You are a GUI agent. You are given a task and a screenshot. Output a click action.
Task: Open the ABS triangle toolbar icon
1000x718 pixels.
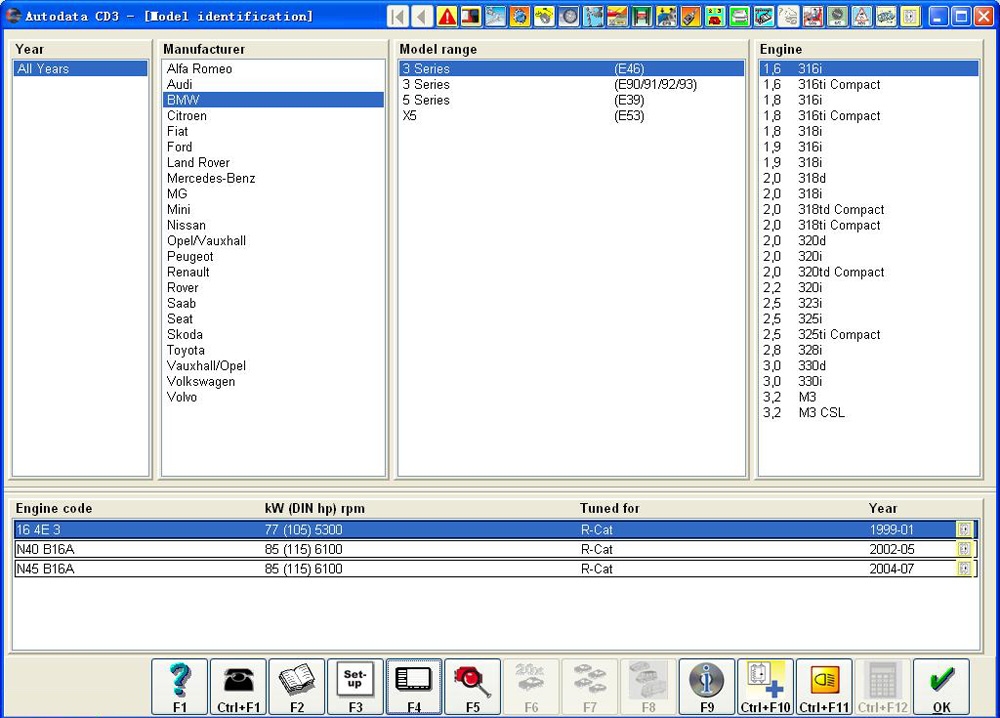[862, 16]
